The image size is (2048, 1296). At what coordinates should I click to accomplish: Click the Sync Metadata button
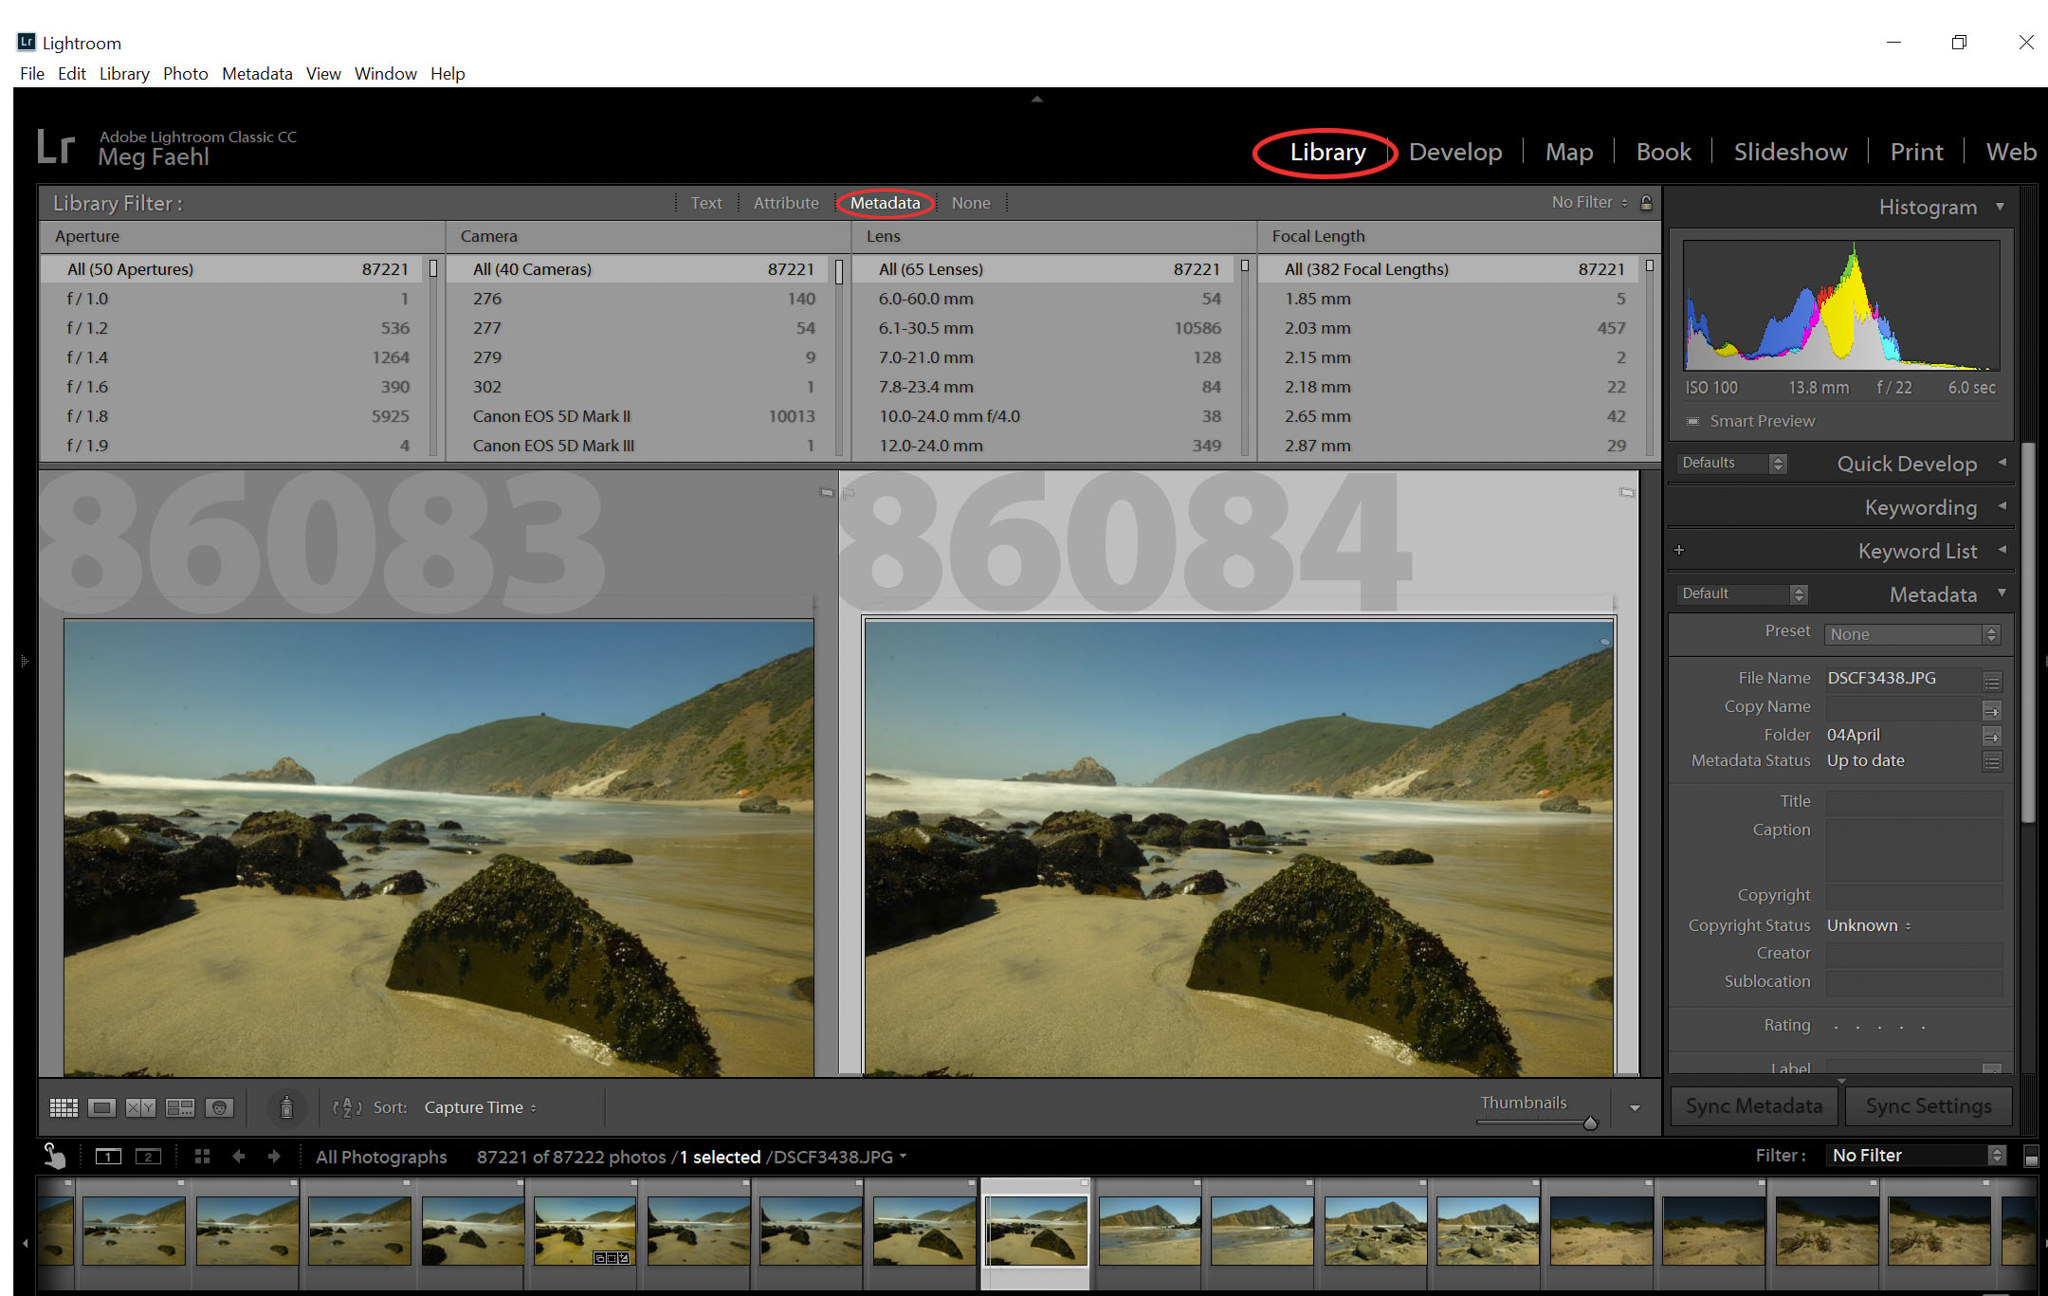1753,1106
